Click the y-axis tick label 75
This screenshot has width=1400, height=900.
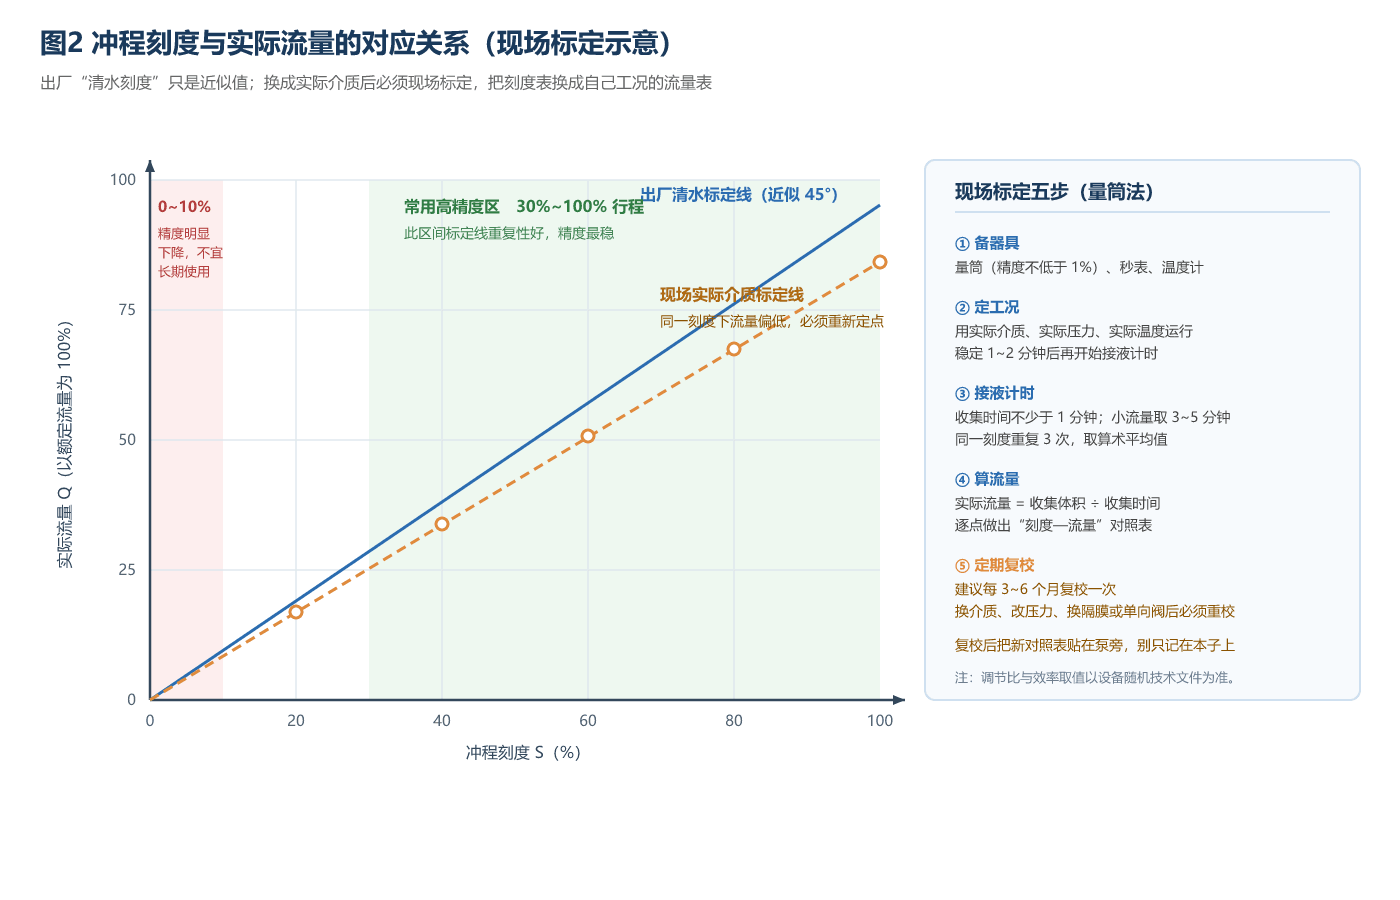(127, 310)
